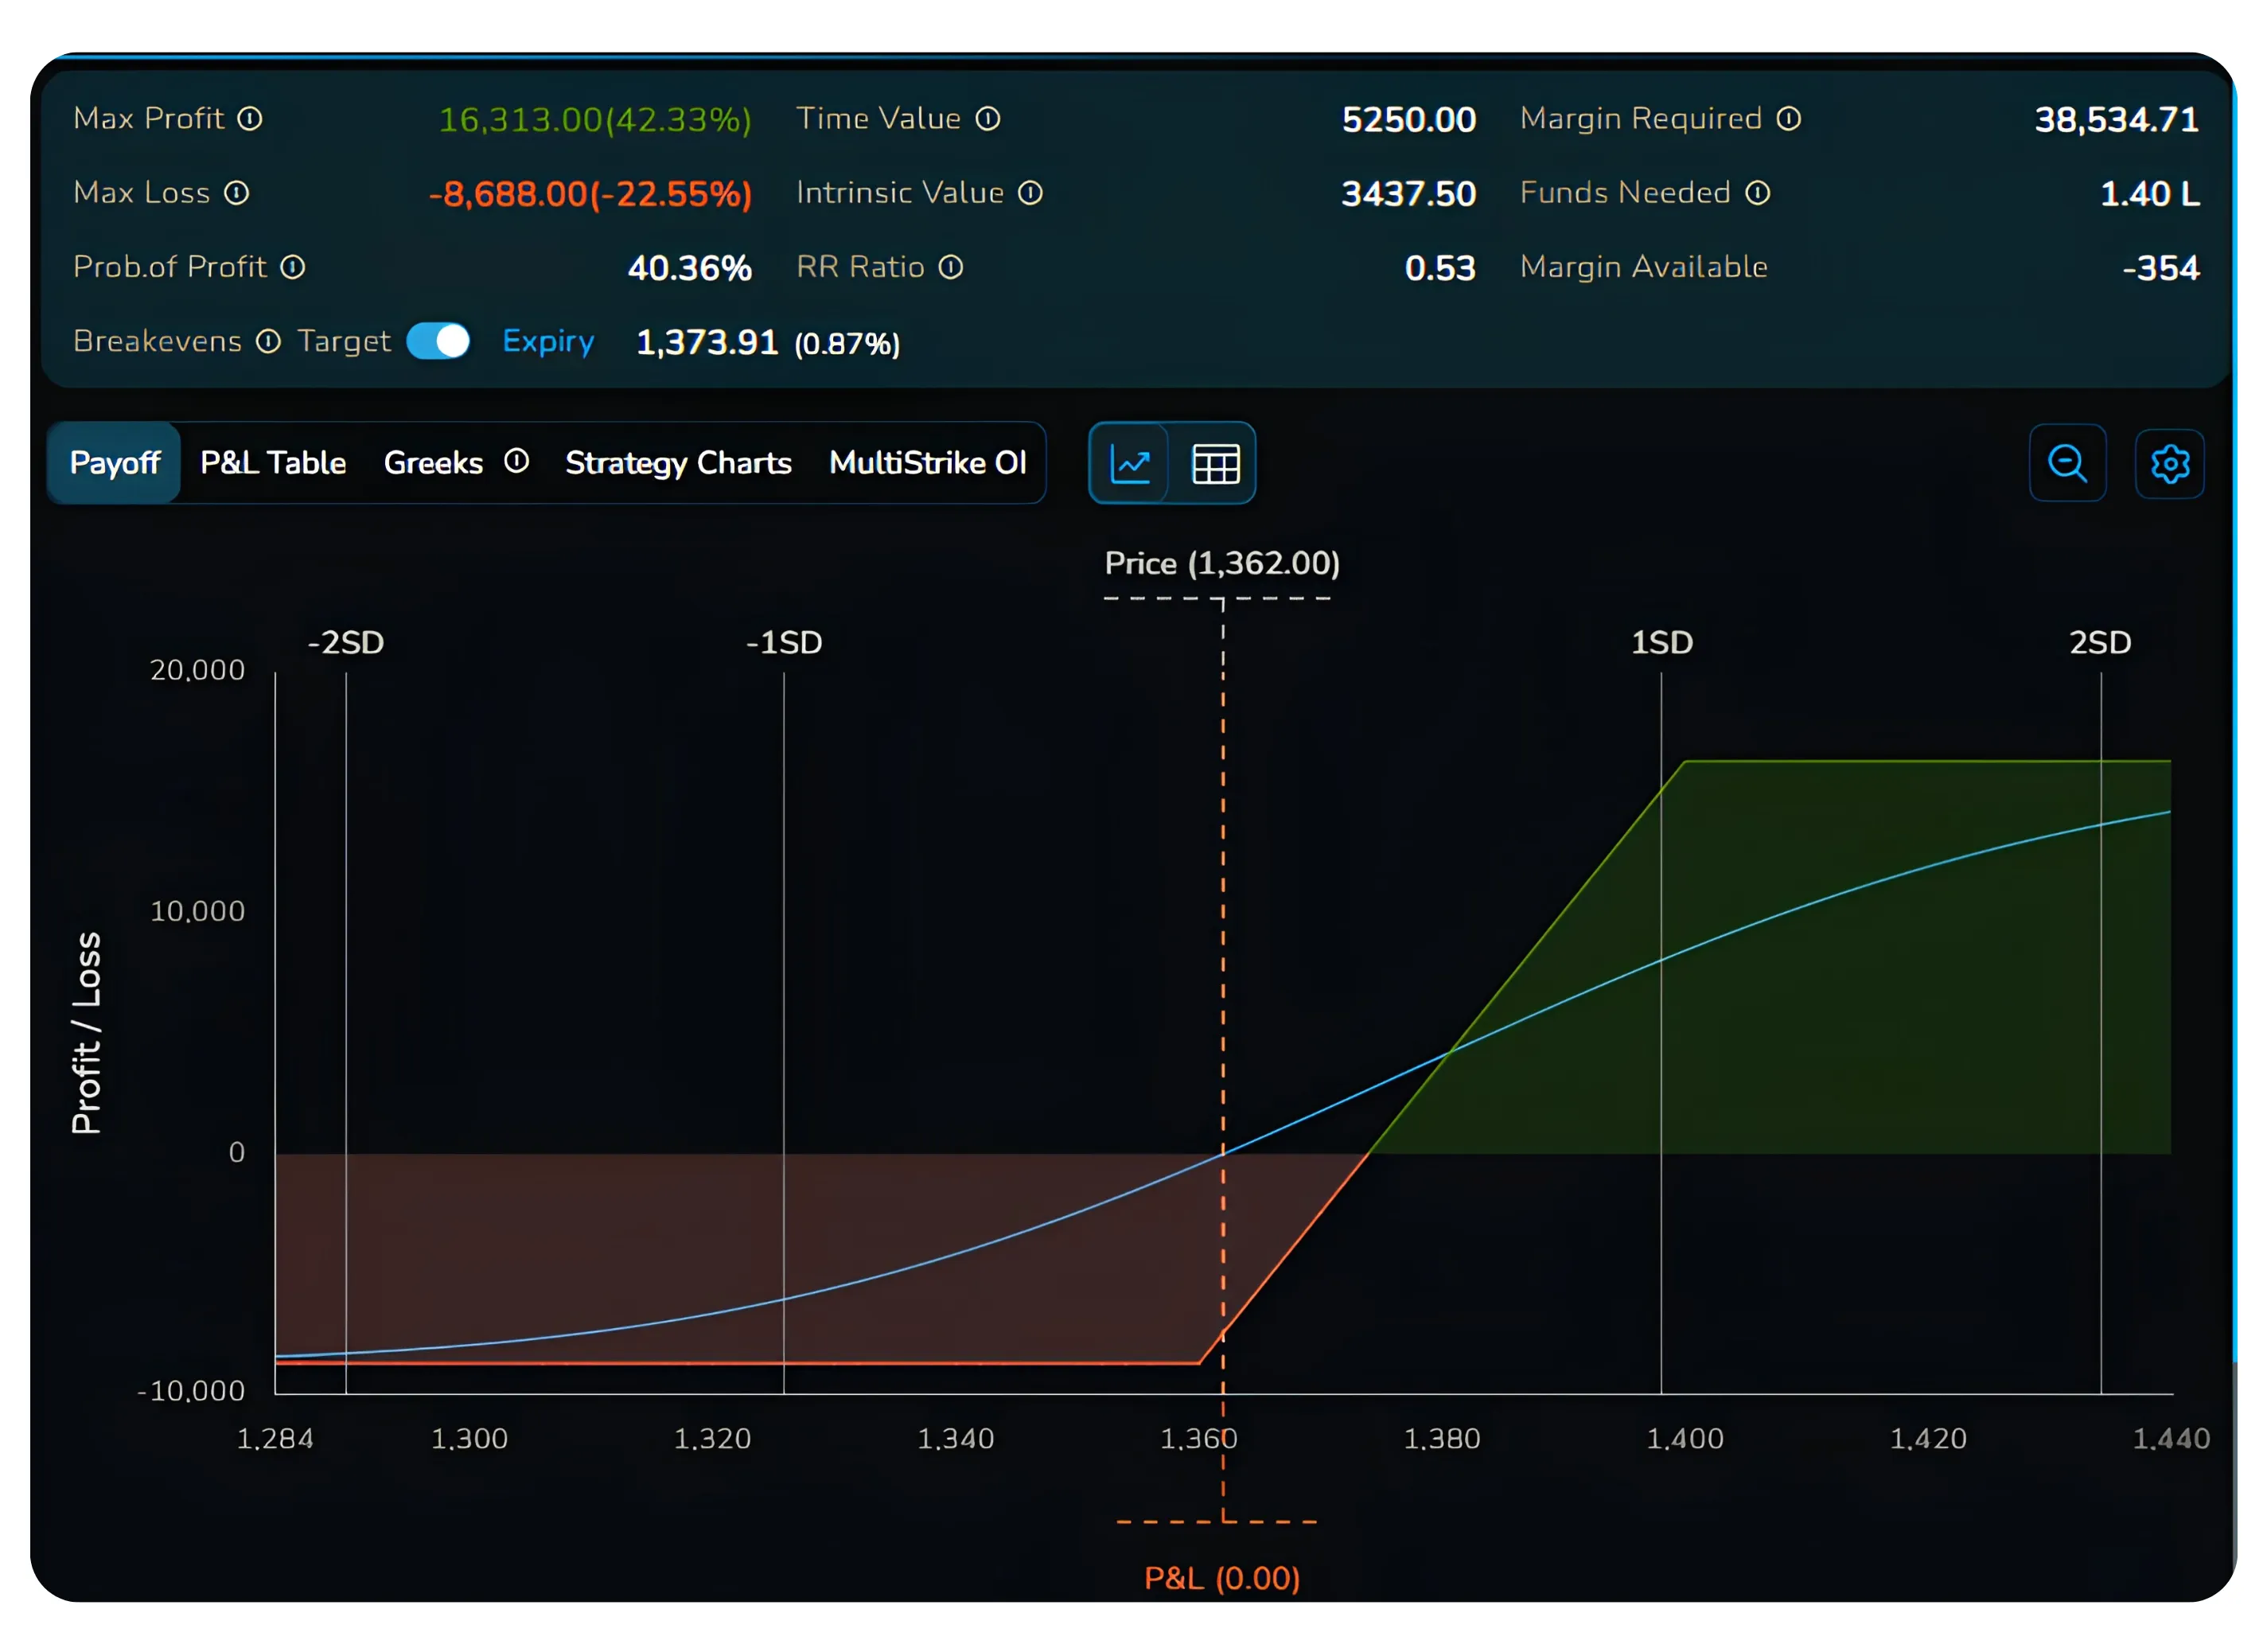Screen dimensions: 2267x1652
Task: Click the 2SD marker label
Action: pyautogui.click(x=2099, y=642)
